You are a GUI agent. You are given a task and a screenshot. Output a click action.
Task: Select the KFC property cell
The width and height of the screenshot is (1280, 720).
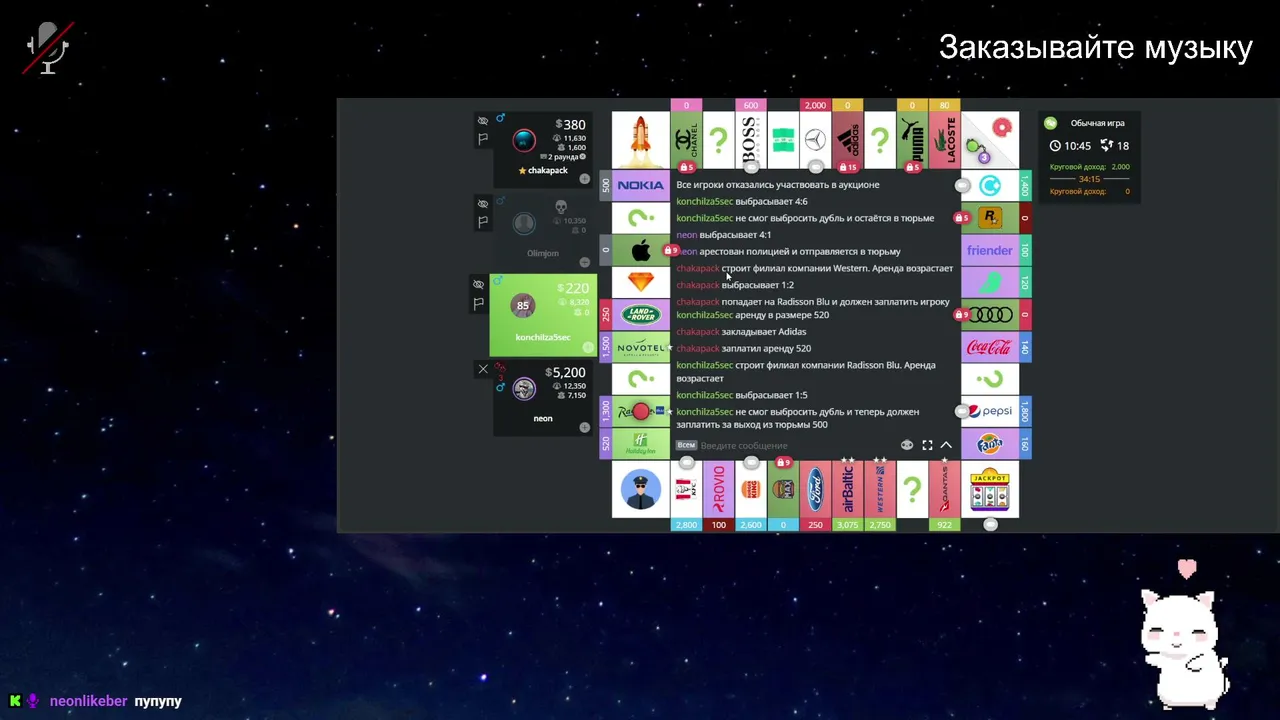[x=686, y=489]
